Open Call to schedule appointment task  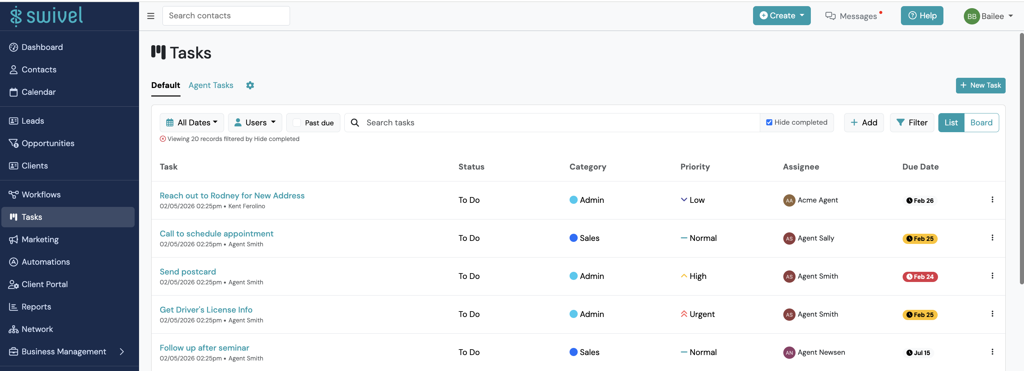point(217,234)
